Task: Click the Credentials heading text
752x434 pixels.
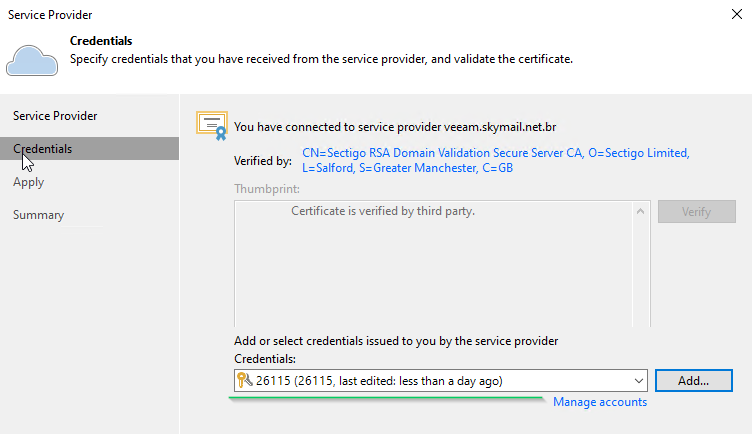Action: (101, 41)
